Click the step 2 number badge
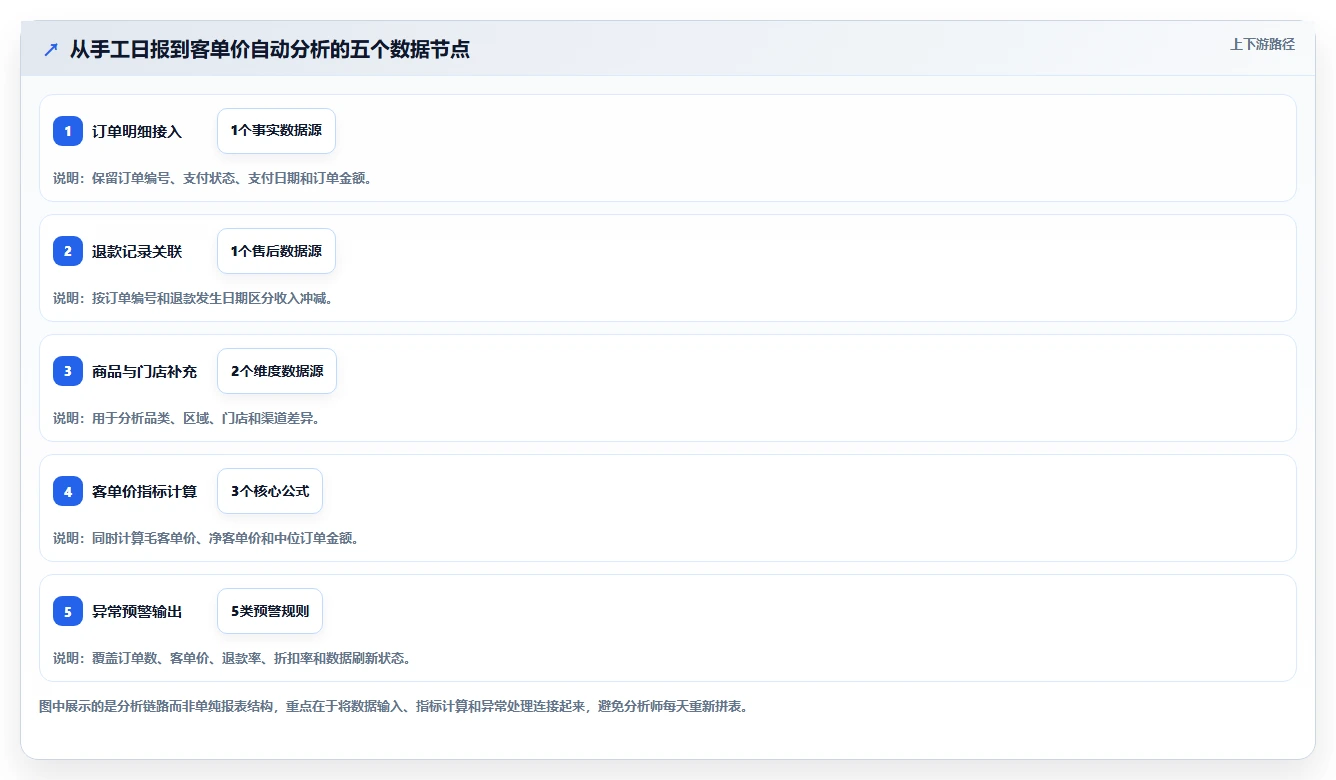The height and width of the screenshot is (780, 1336). click(x=68, y=251)
